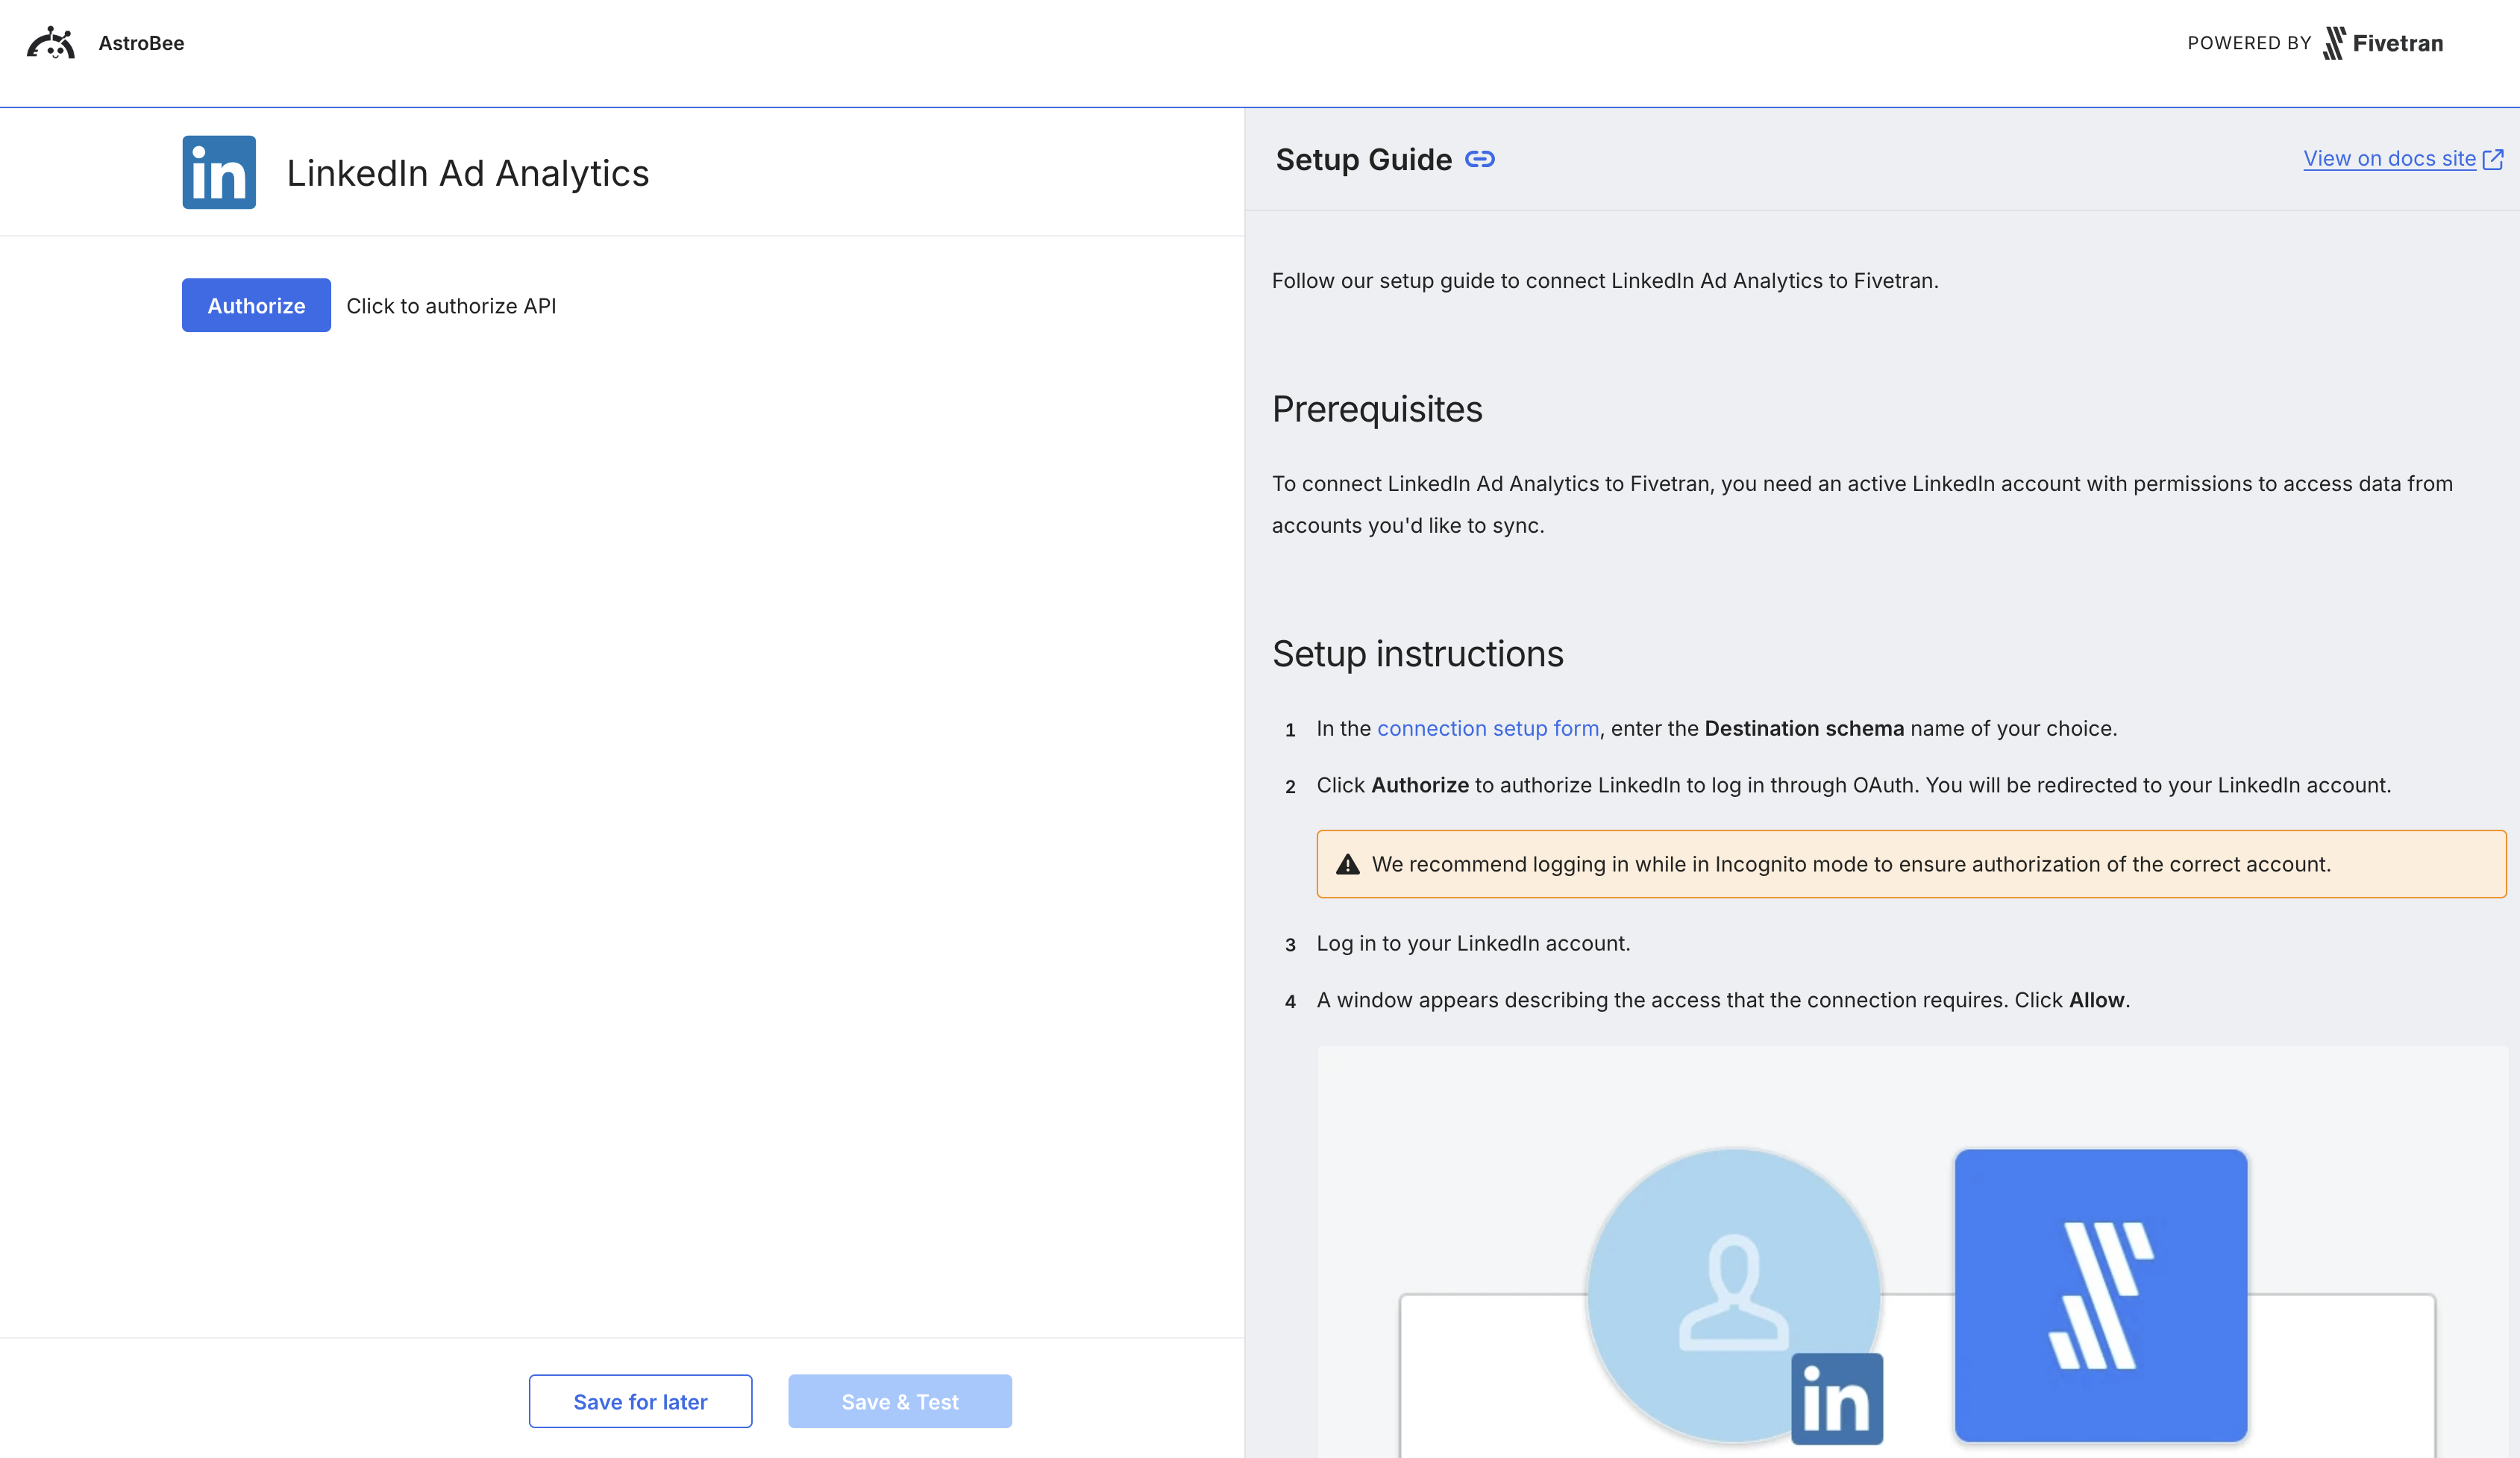Select the LinkedIn Ad Analytics connector icon
Image resolution: width=2520 pixels, height=1458 pixels.
[x=218, y=171]
